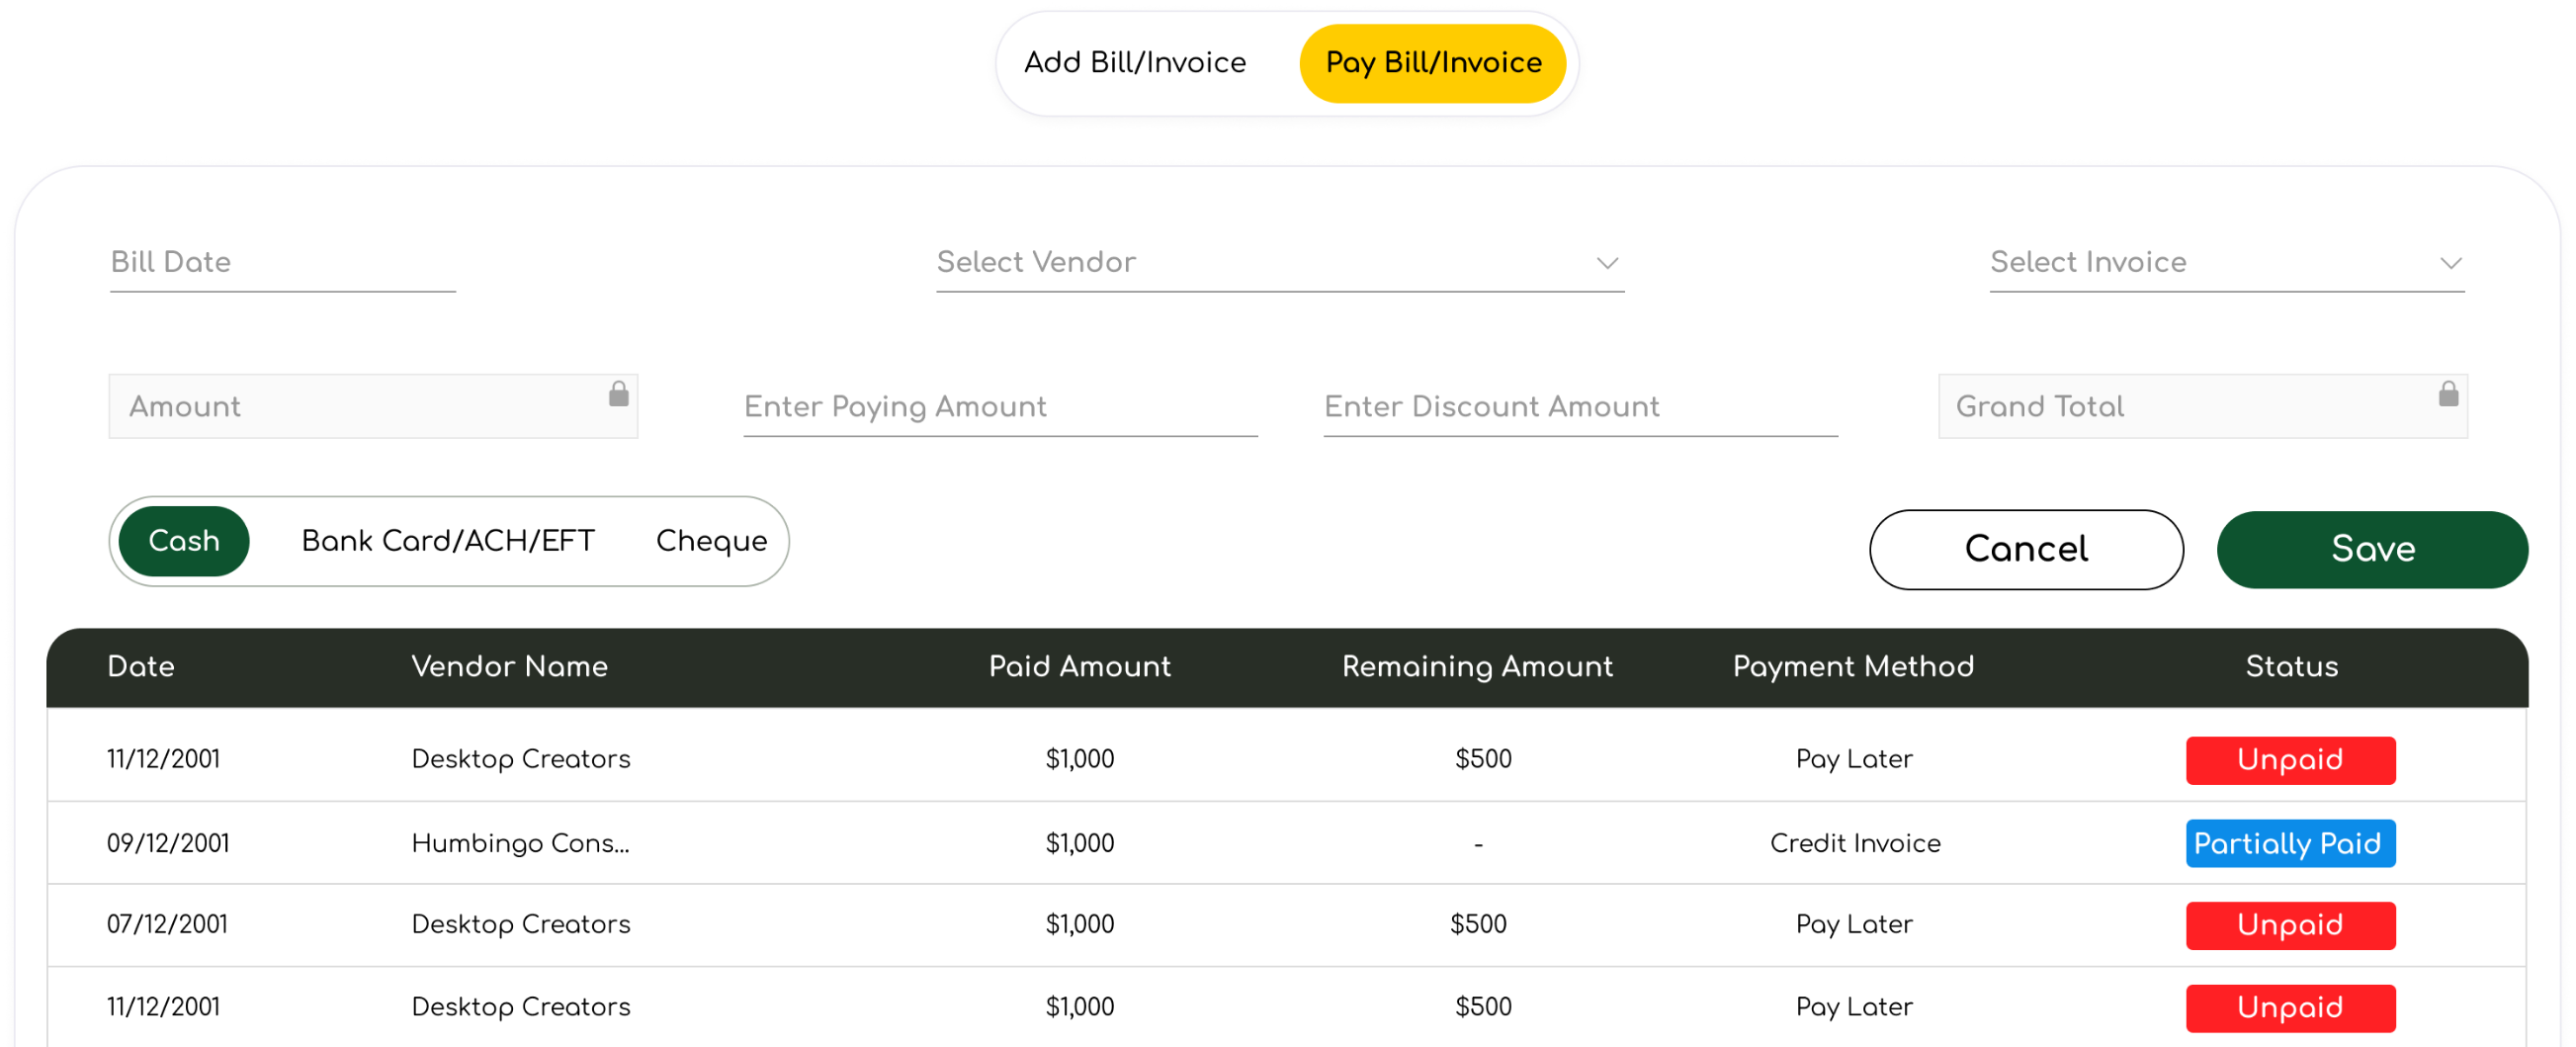Click the Credit Invoice payment method cell
Screen dimensions: 2576x1047
coord(1855,844)
